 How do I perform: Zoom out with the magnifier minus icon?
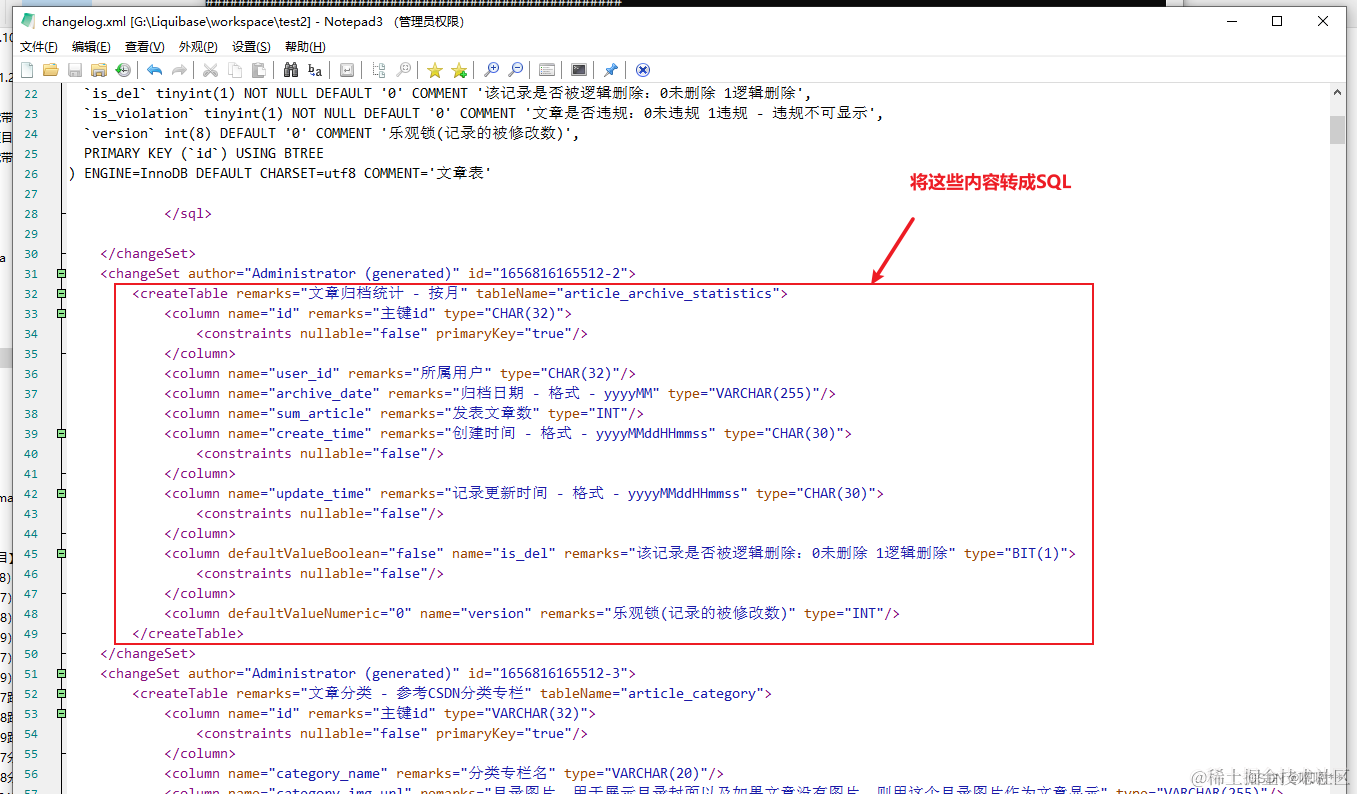pyautogui.click(x=515, y=70)
